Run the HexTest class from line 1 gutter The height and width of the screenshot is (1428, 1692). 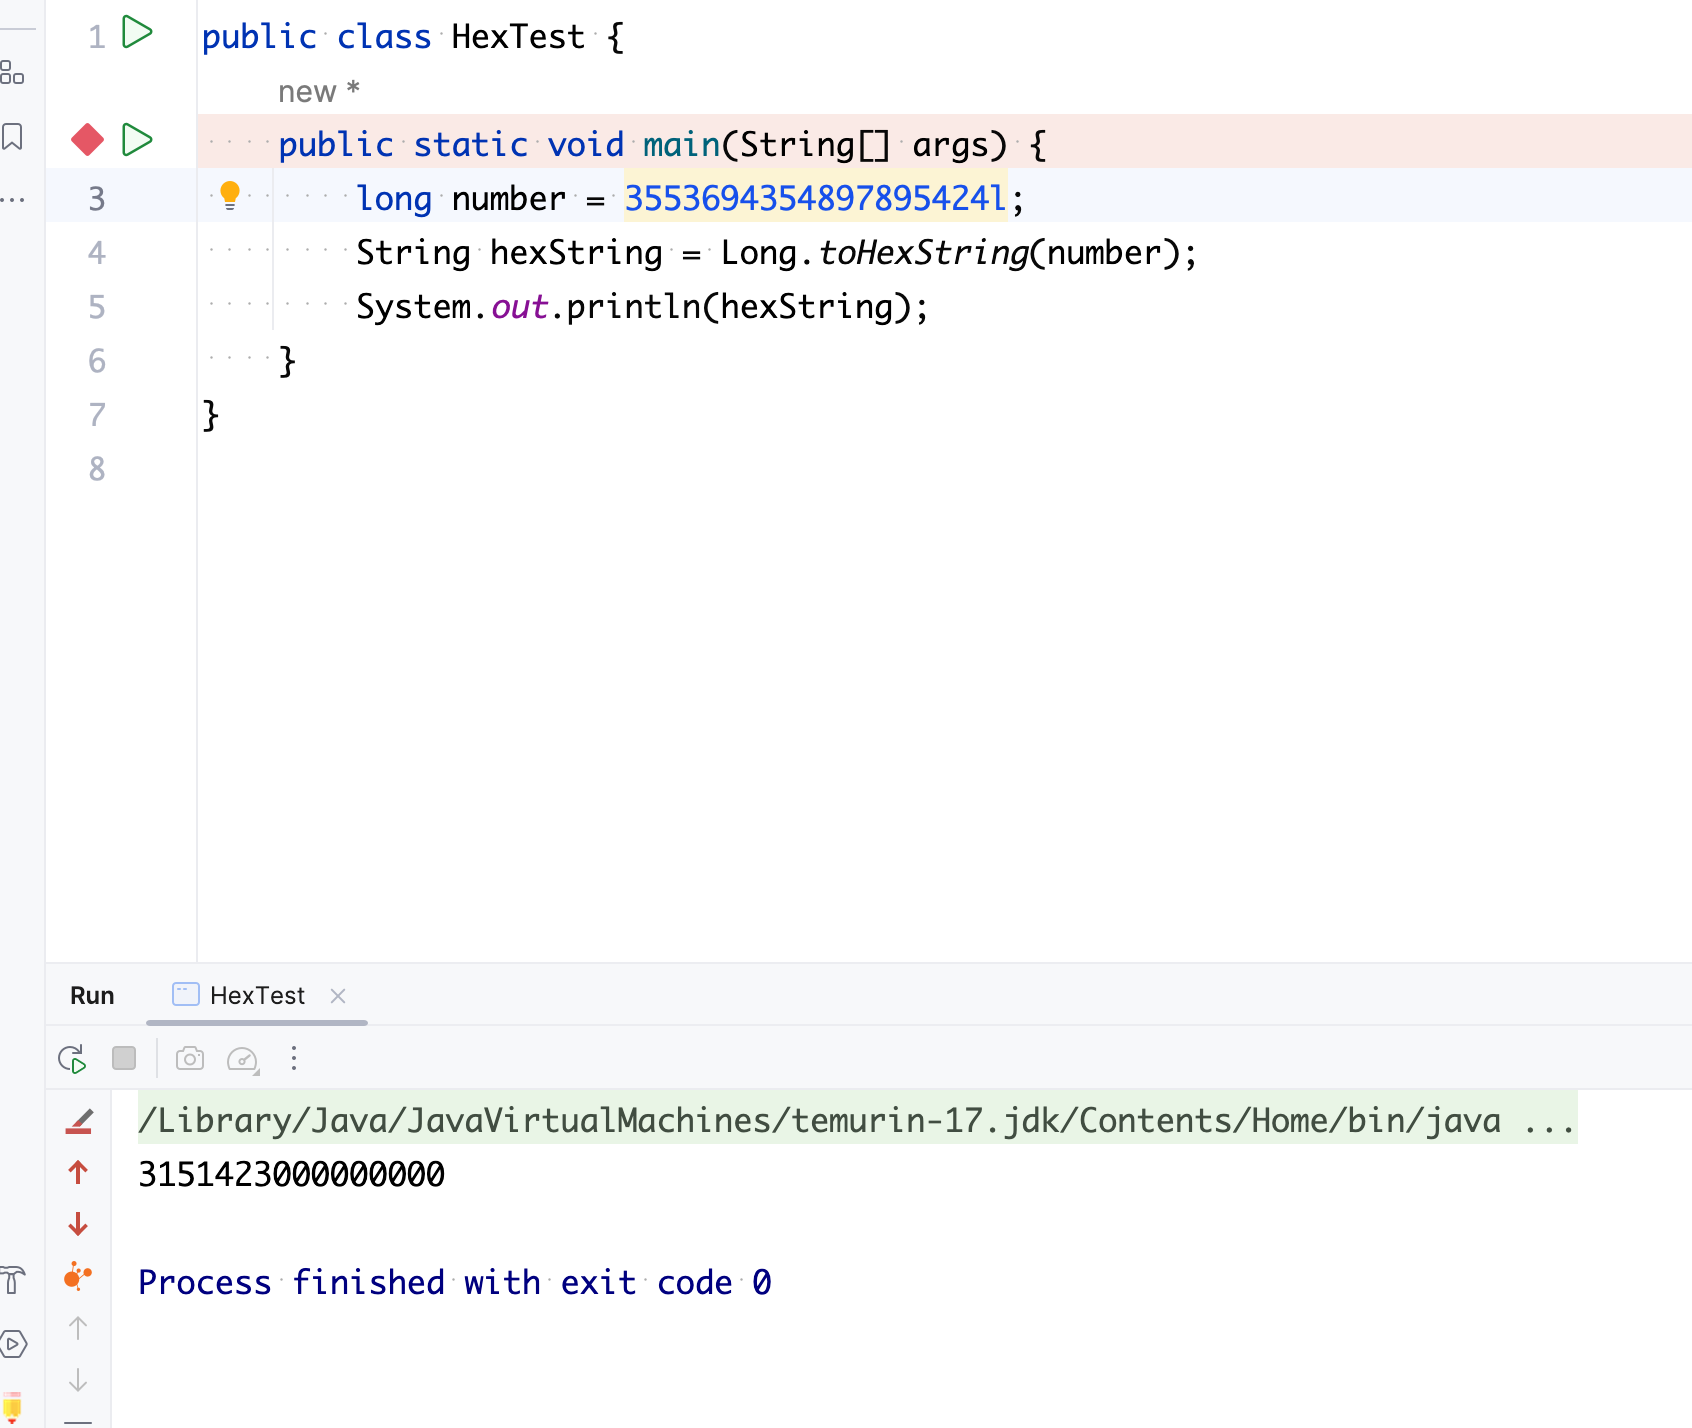coord(137,33)
